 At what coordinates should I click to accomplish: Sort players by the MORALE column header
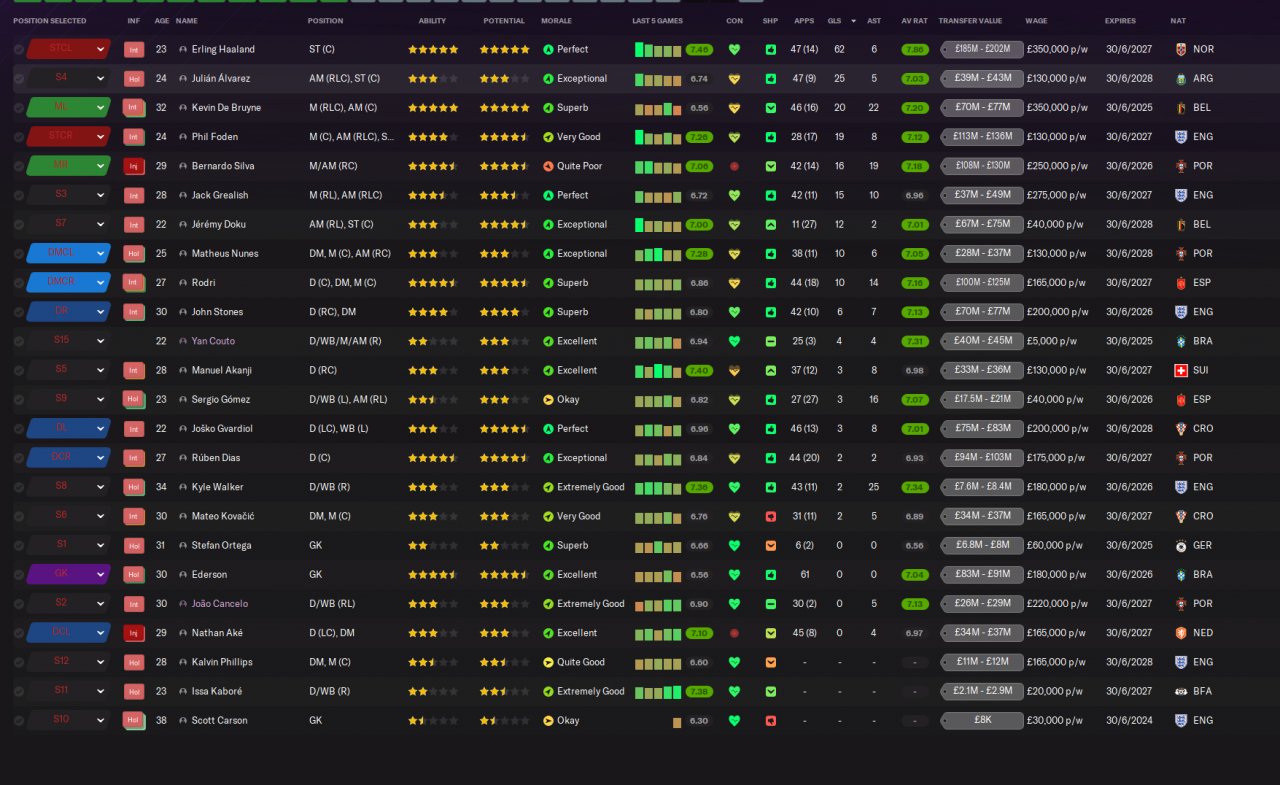(557, 21)
